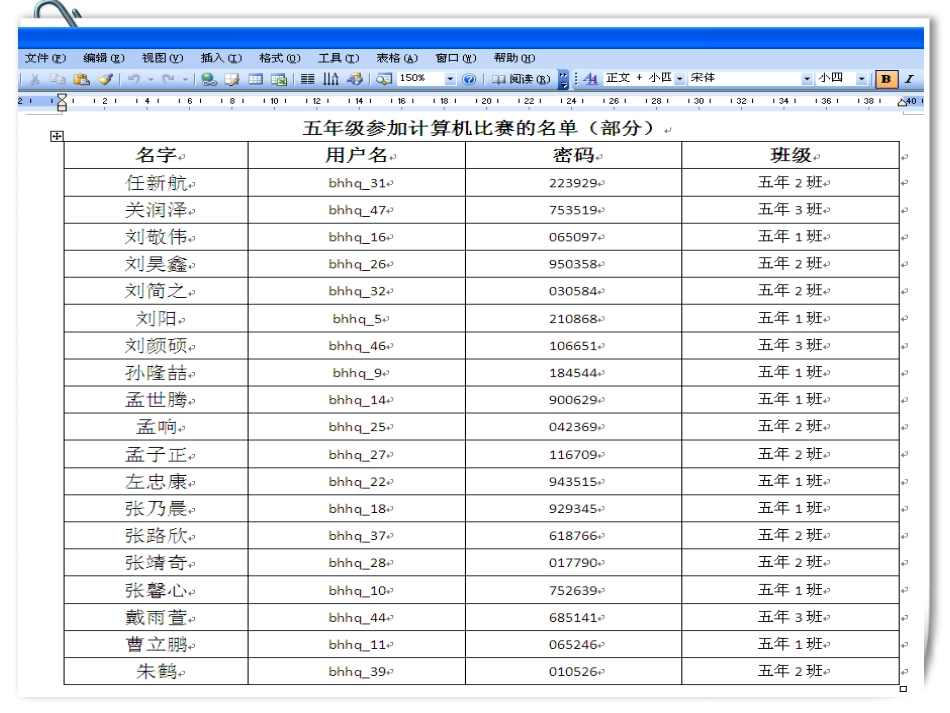Viewport: 950px width, 713px height.
Task: Click the Insert Excel Worksheet icon
Action: (279, 79)
